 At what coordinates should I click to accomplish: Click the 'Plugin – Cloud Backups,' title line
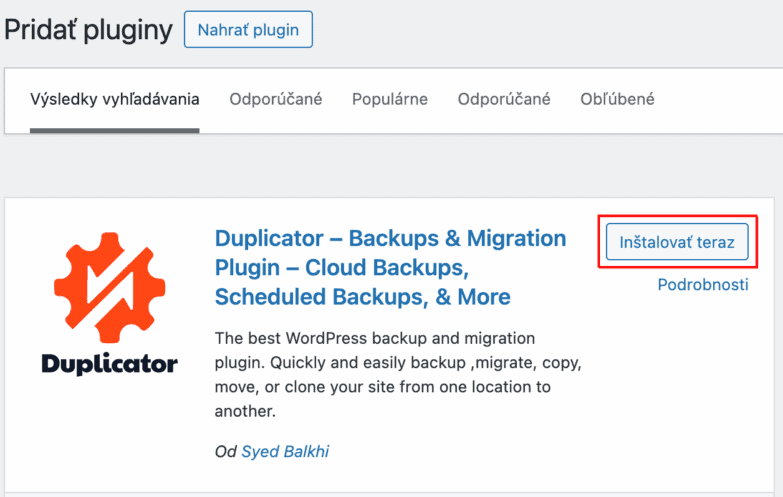coord(342,268)
